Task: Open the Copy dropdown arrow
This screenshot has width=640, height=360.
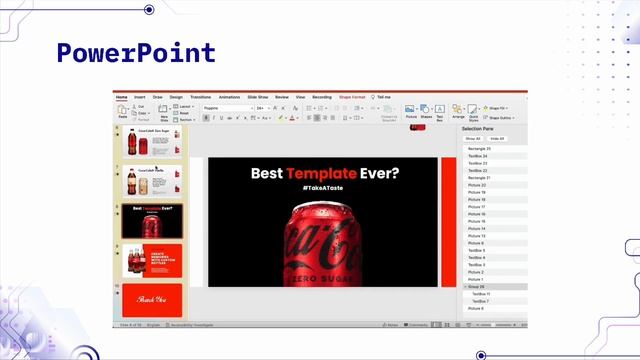Action: (149, 113)
